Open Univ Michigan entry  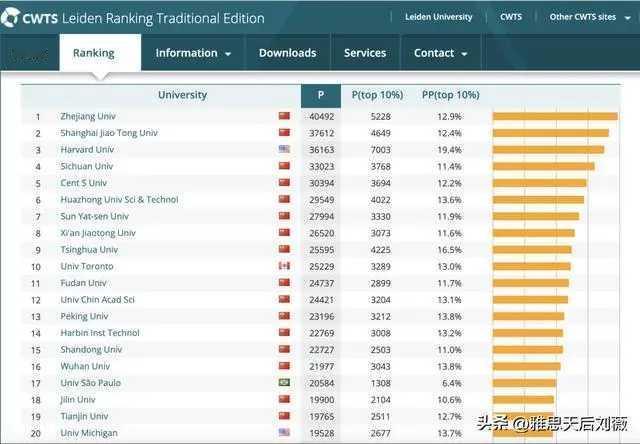89,433
